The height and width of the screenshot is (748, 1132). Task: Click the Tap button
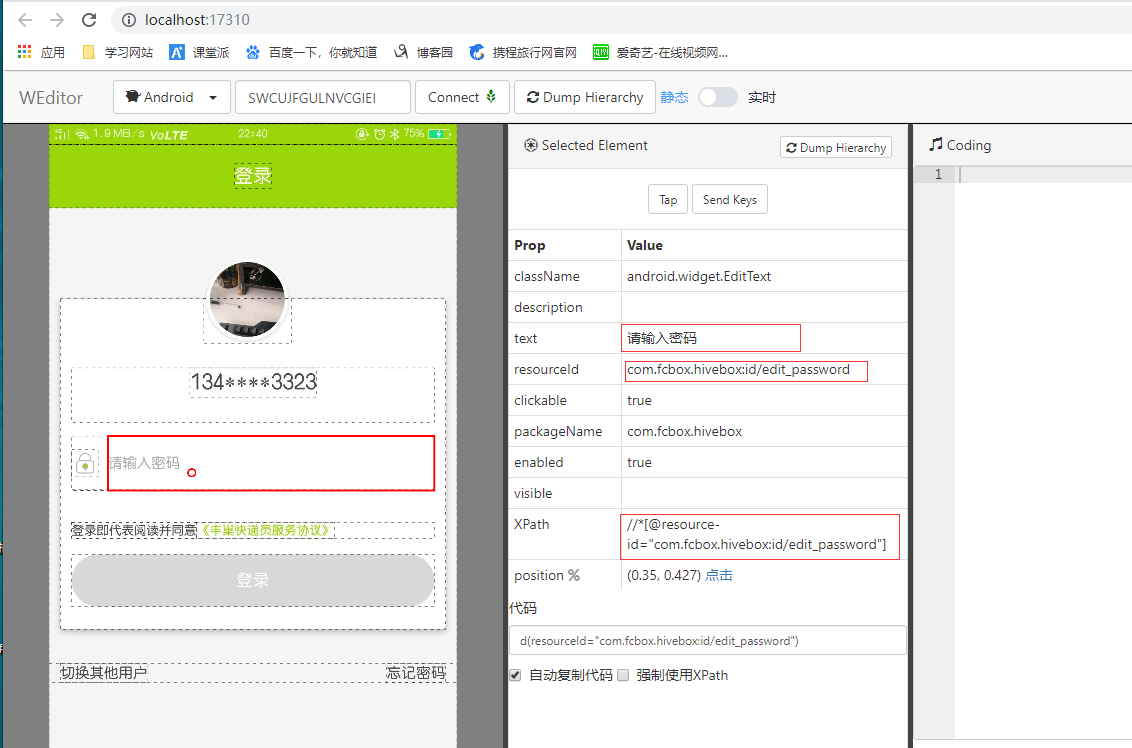(x=668, y=199)
